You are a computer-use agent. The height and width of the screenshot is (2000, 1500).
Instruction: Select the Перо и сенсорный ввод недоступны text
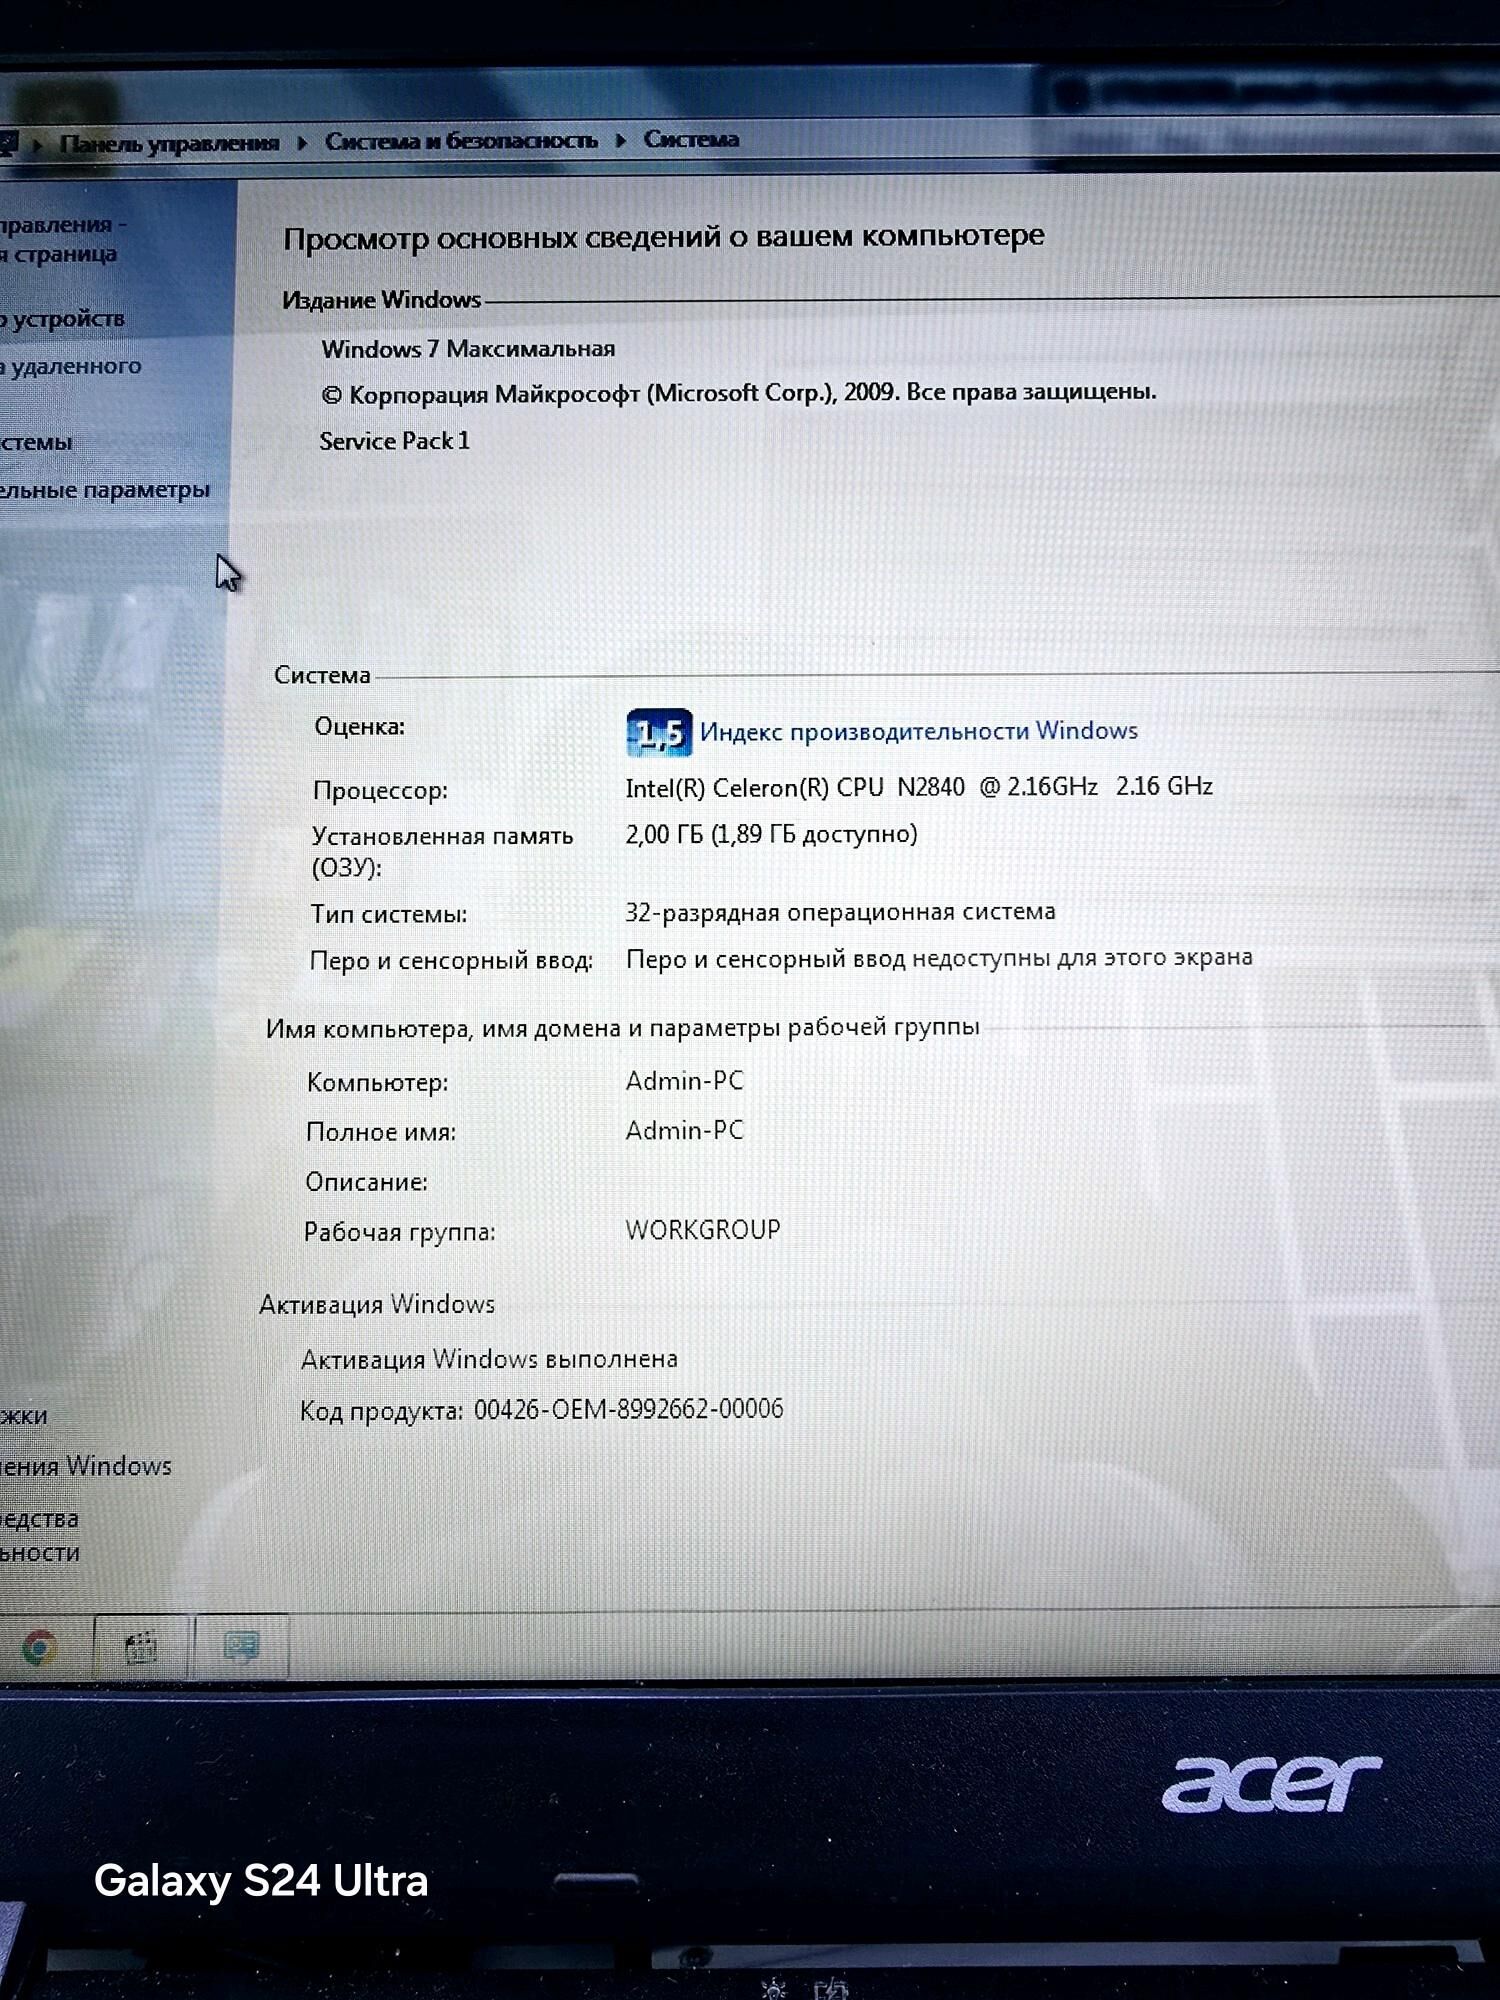click(x=939, y=958)
